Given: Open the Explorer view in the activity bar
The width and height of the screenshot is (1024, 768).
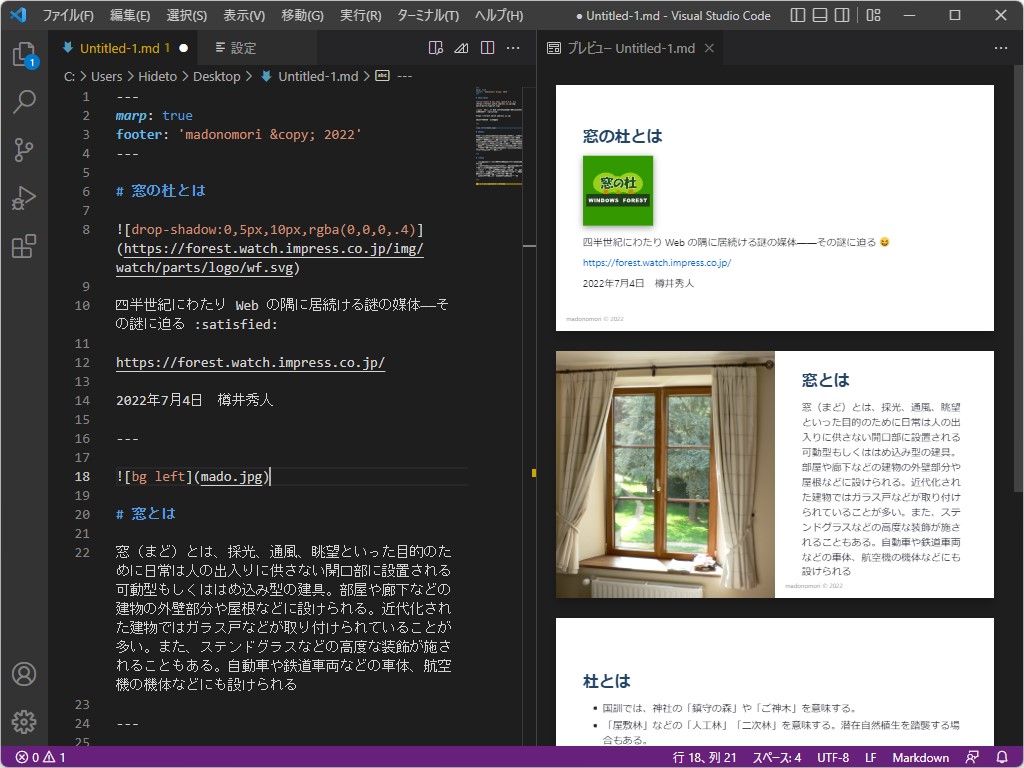Looking at the screenshot, I should pyautogui.click(x=24, y=55).
